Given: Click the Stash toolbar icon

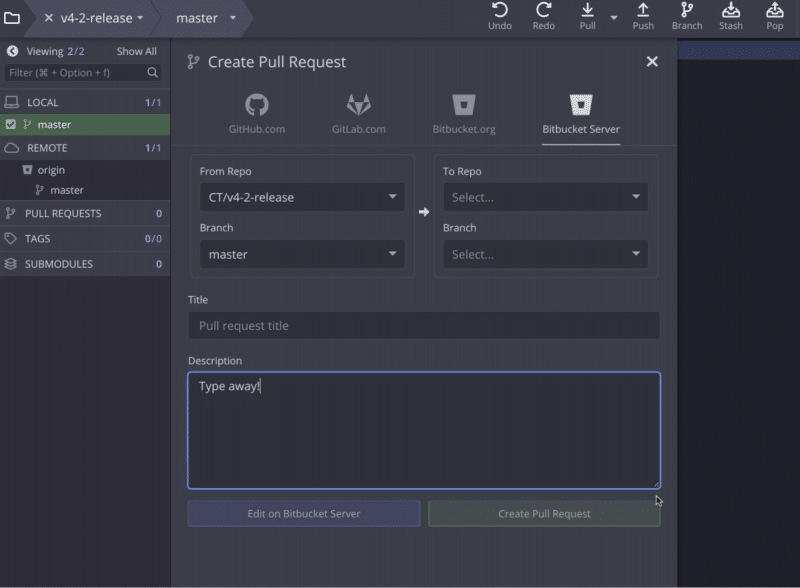Looking at the screenshot, I should point(731,16).
